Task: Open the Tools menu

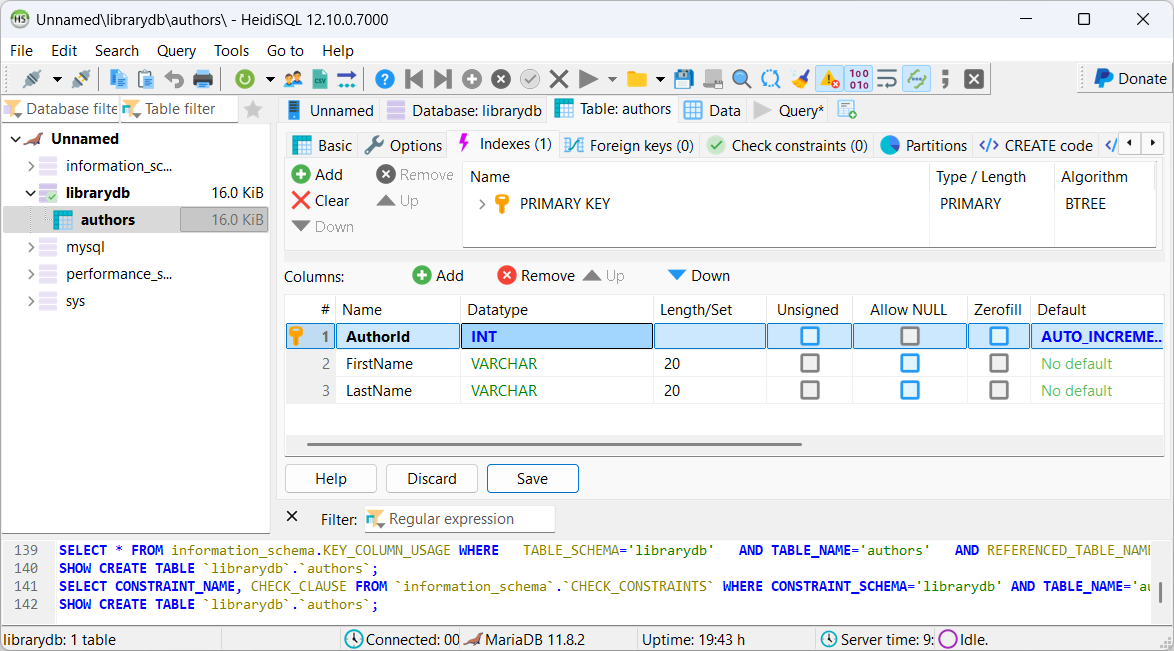Action: click(231, 50)
